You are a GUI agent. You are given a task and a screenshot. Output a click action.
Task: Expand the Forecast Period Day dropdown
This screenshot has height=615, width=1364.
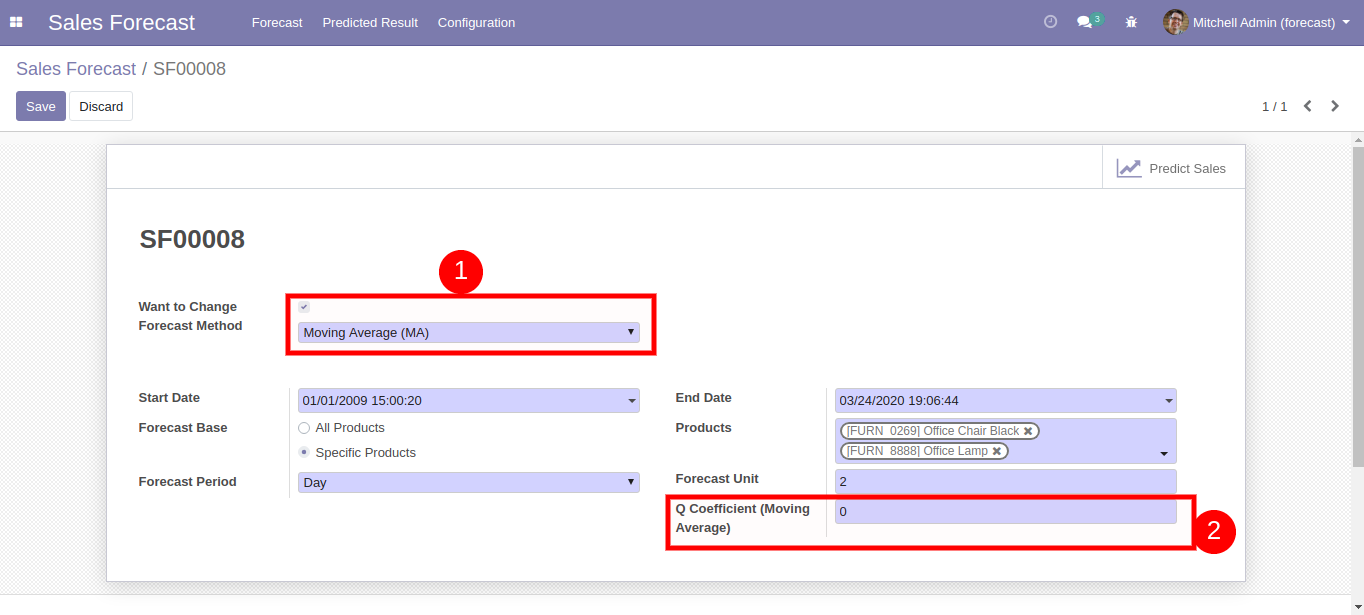(468, 482)
